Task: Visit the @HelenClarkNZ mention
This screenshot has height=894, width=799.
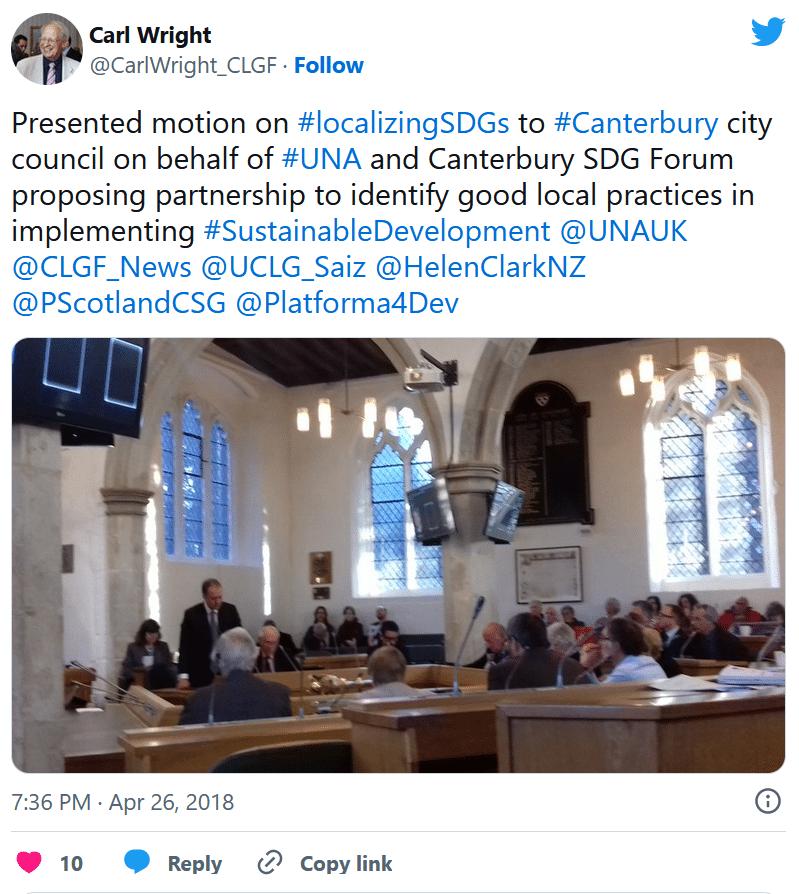Action: 480,267
